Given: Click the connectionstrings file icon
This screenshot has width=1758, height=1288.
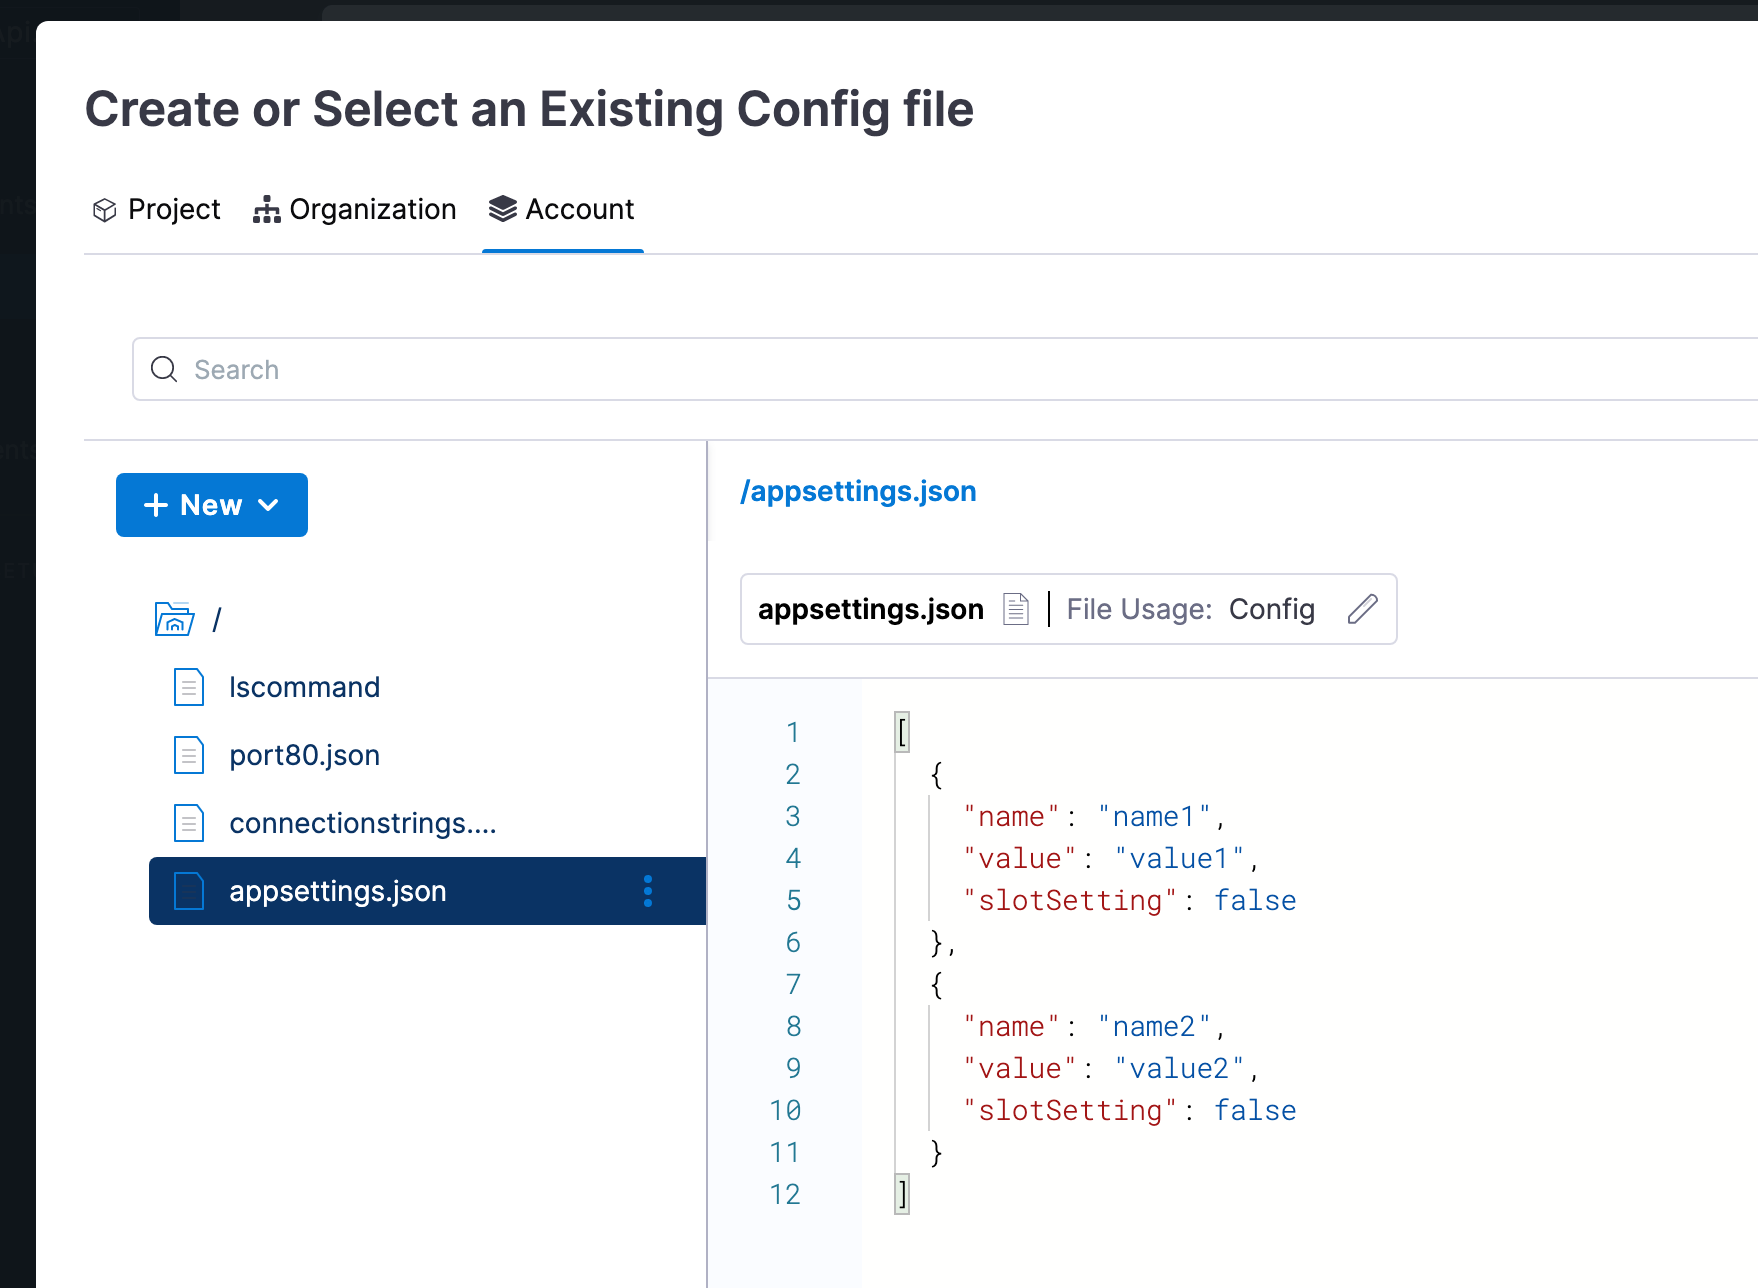Looking at the screenshot, I should (189, 823).
